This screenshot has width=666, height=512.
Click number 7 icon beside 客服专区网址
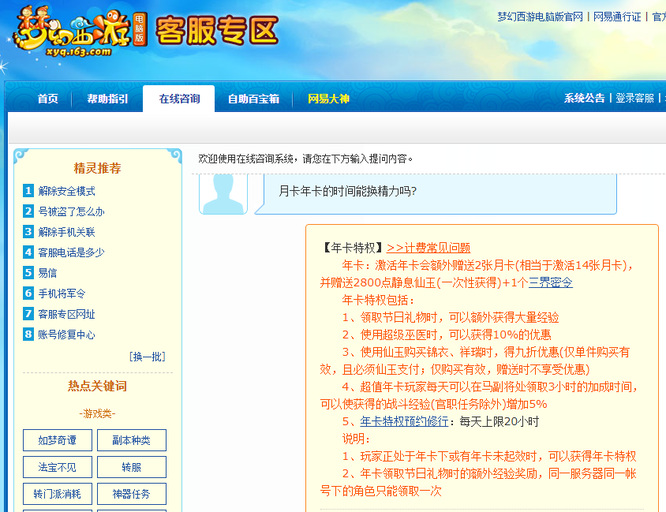[28, 314]
